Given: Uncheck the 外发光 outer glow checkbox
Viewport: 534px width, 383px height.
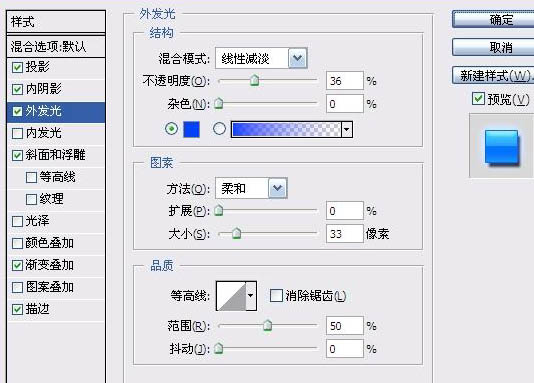Looking at the screenshot, I should click(17, 111).
